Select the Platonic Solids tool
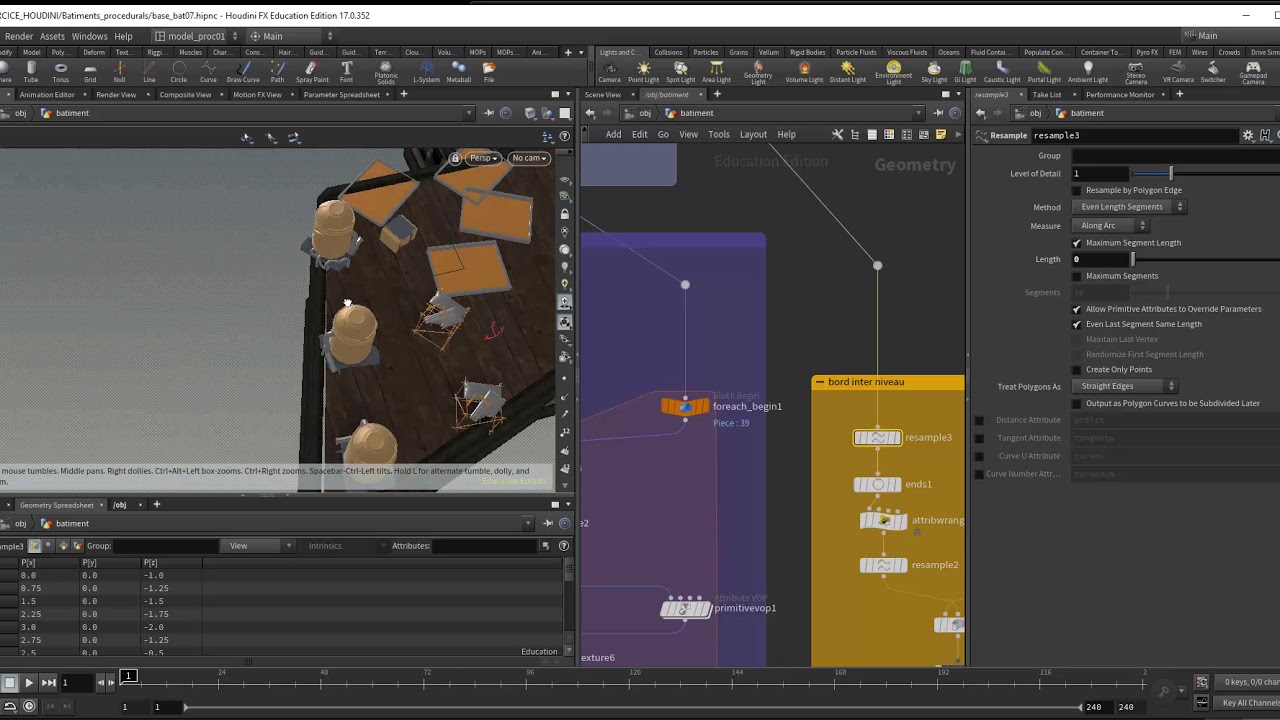Viewport: 1280px width, 720px height. (386, 73)
